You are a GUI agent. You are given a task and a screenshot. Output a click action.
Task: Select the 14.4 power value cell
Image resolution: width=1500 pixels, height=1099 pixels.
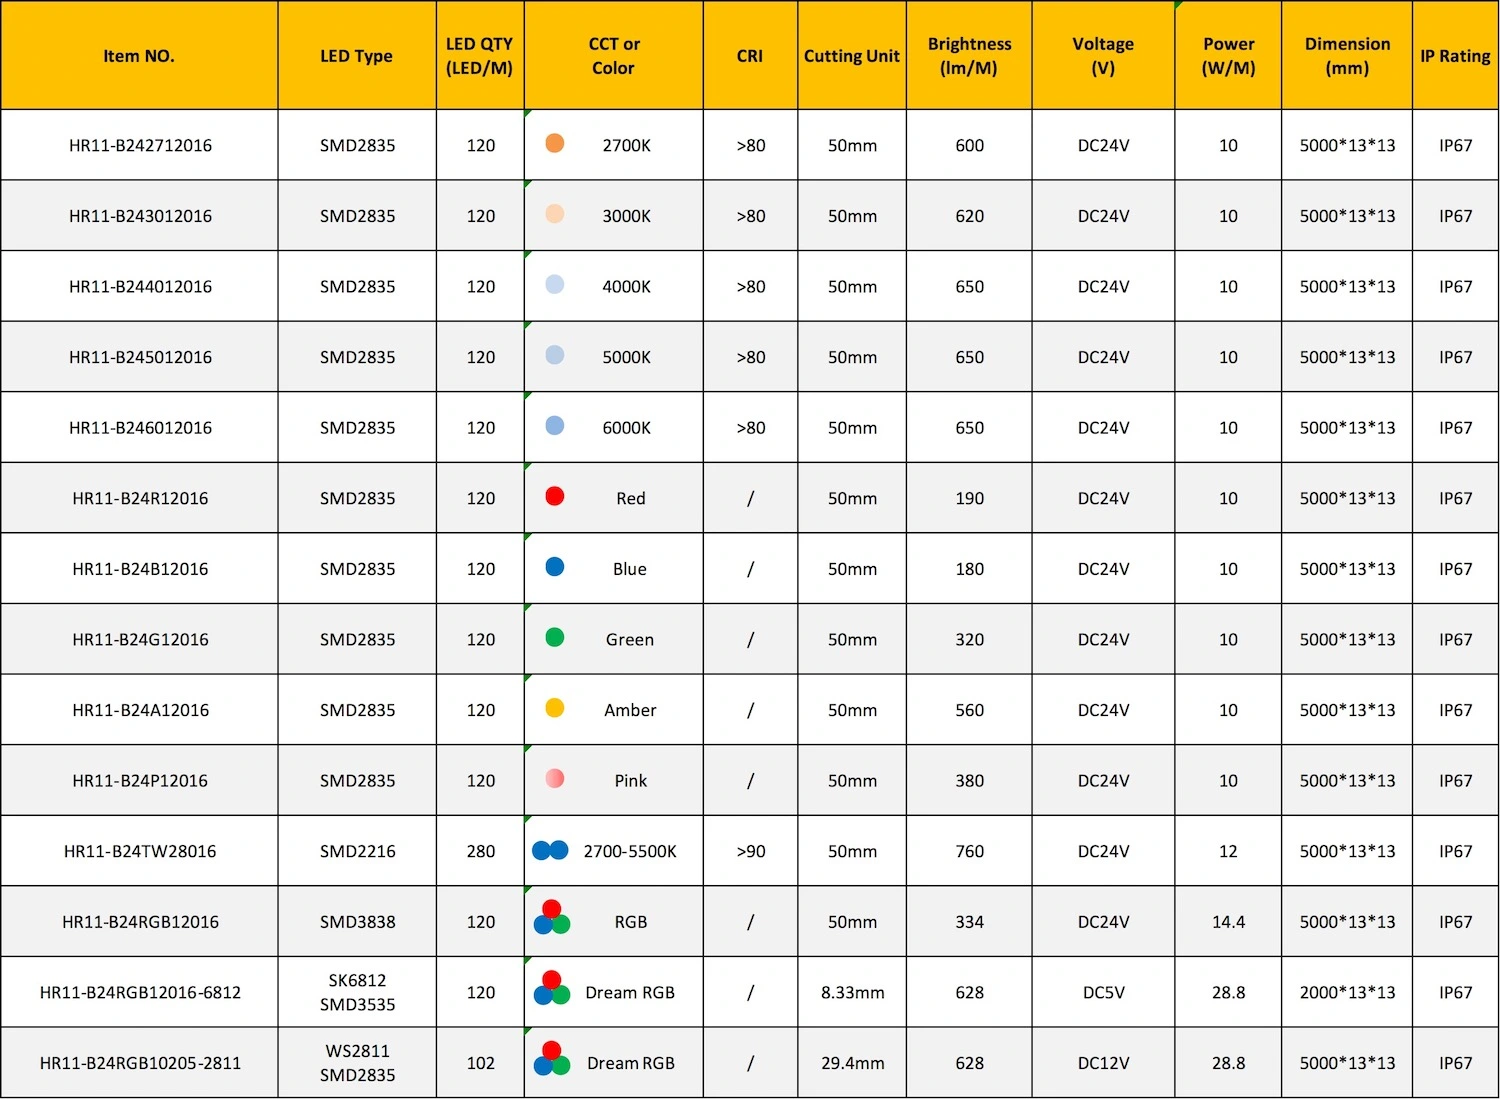pos(1228,921)
